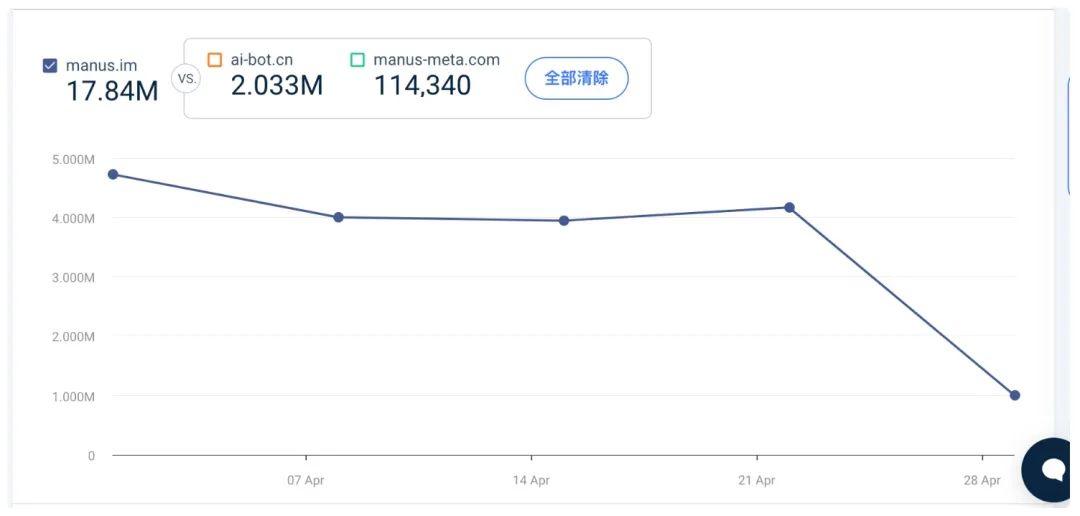The height and width of the screenshot is (516, 1080).
Task: Click the data point above 07 Apr
Action: coord(338,217)
